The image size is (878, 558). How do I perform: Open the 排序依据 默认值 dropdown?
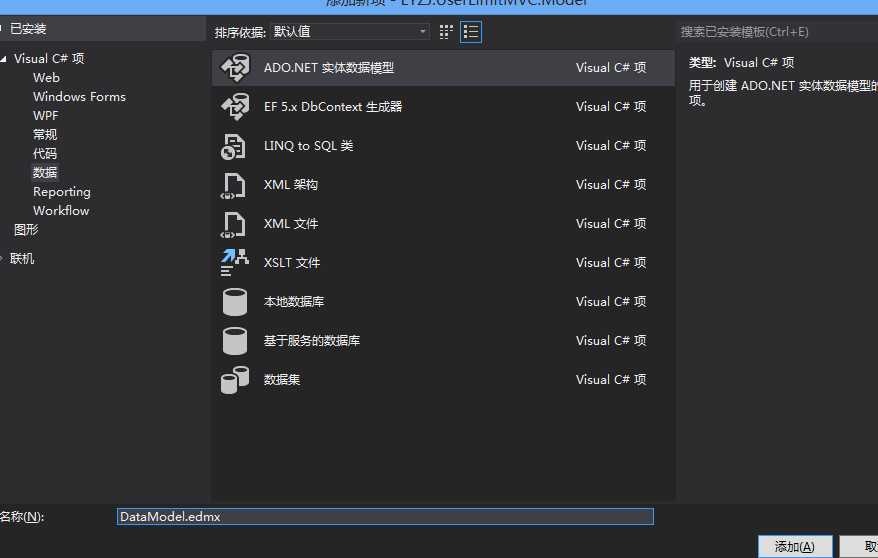(x=350, y=32)
